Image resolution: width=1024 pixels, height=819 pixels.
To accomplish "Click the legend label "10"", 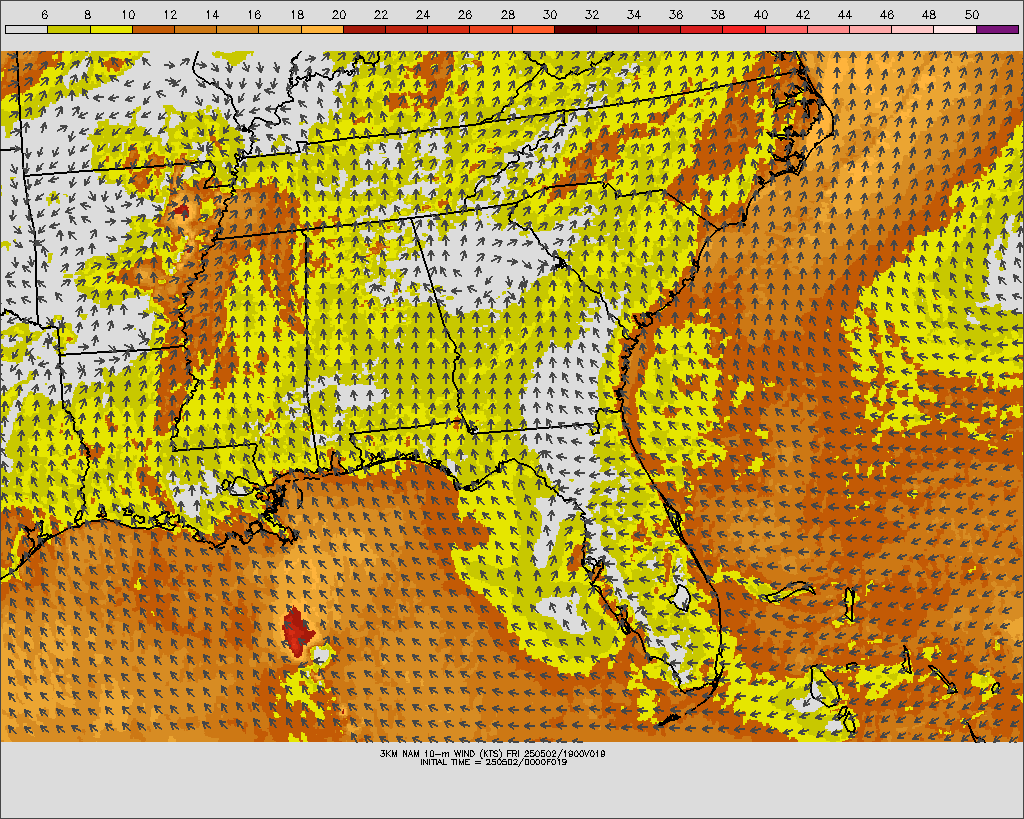I will pos(128,14).
